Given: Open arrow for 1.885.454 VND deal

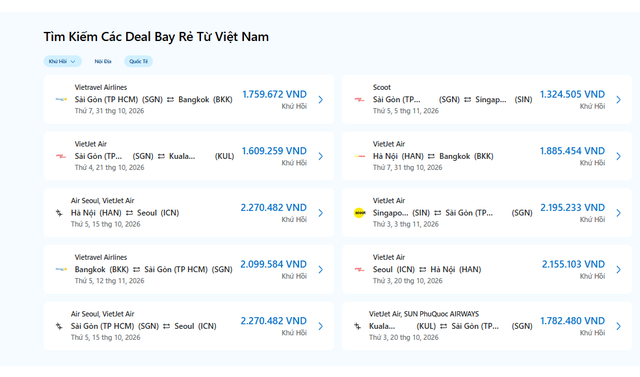Looking at the screenshot, I should pos(619,156).
